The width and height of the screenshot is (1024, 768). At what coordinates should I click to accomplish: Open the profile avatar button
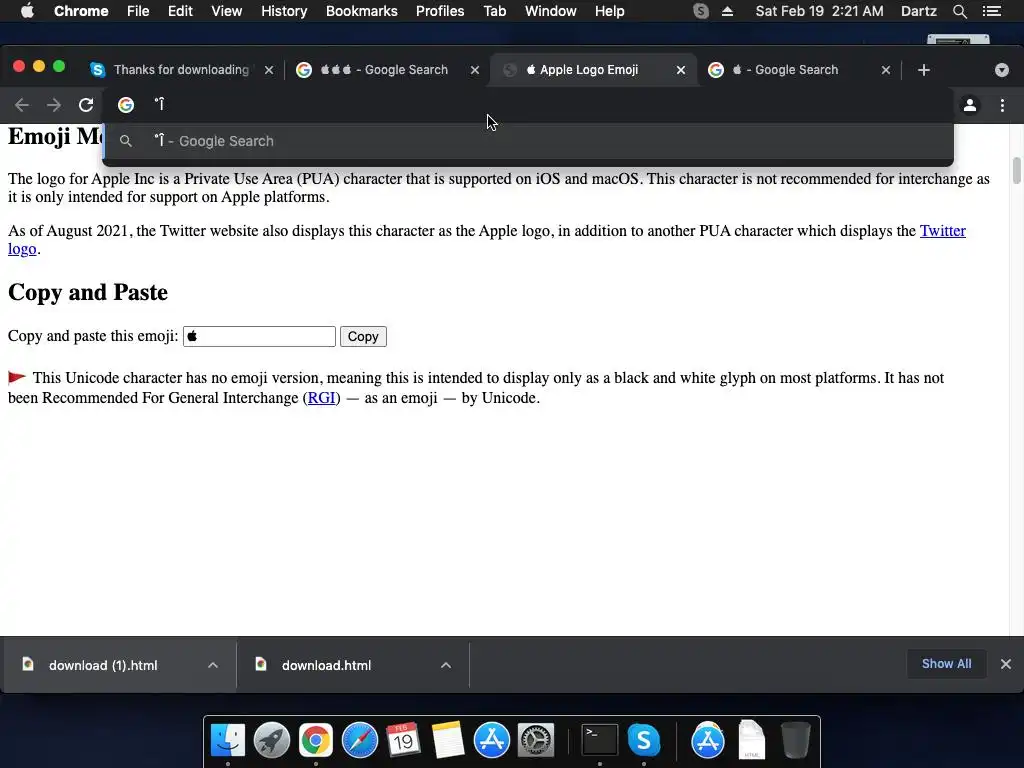(x=970, y=105)
